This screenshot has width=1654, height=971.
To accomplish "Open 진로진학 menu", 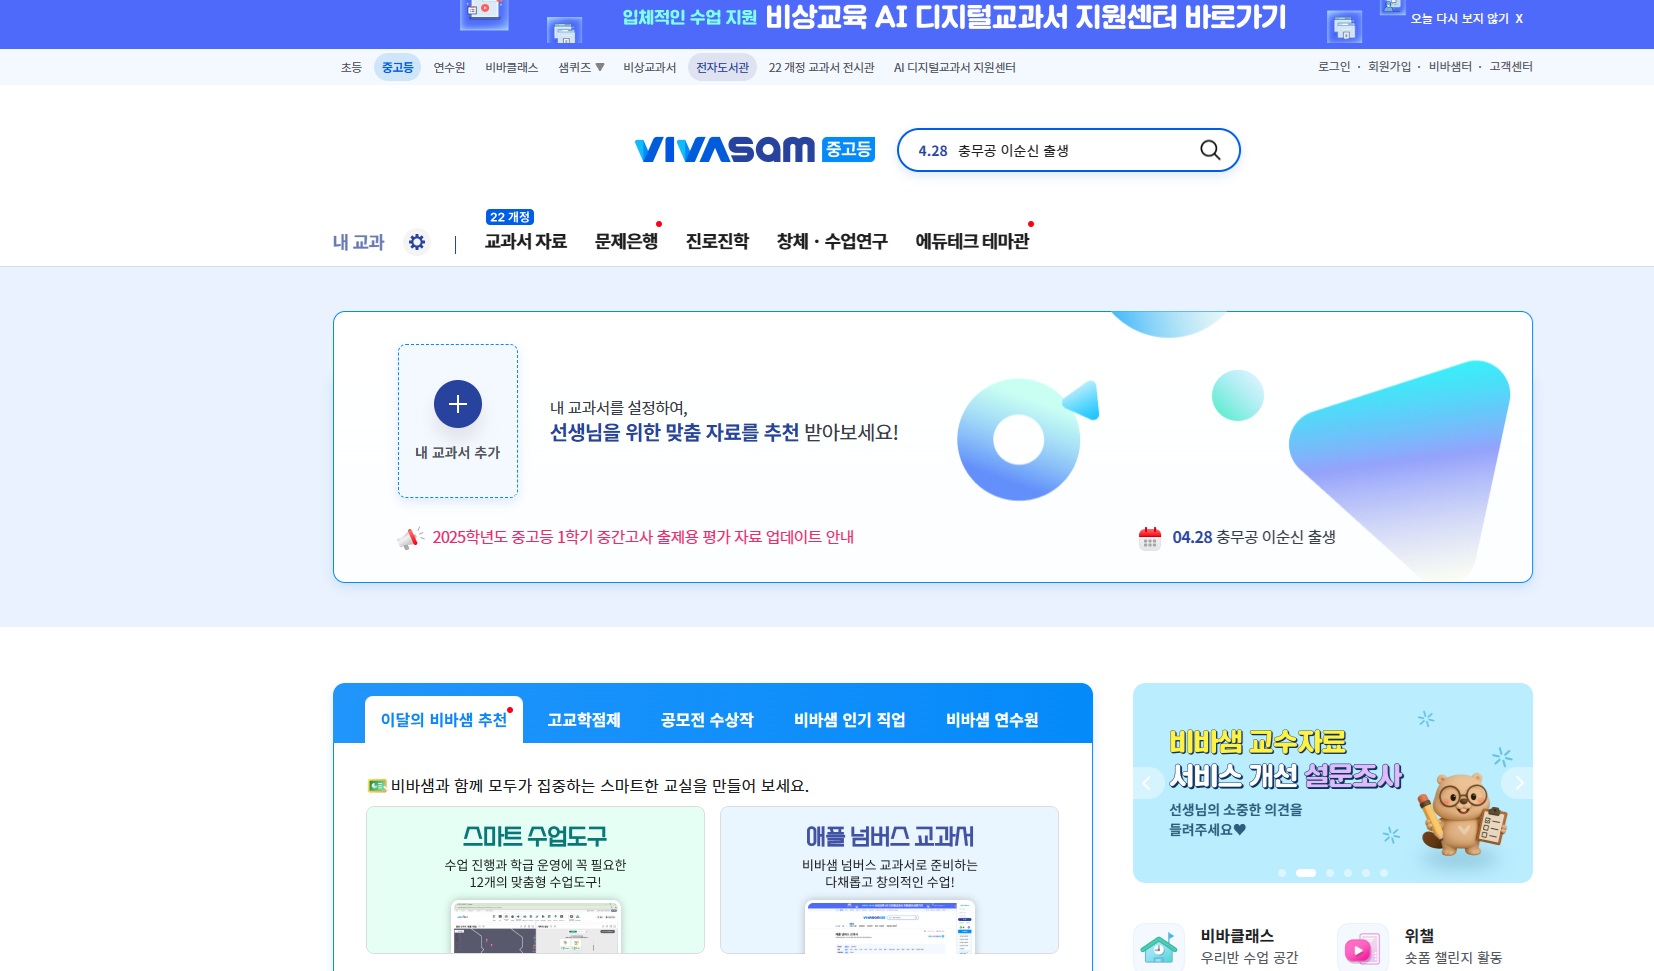I will point(717,241).
